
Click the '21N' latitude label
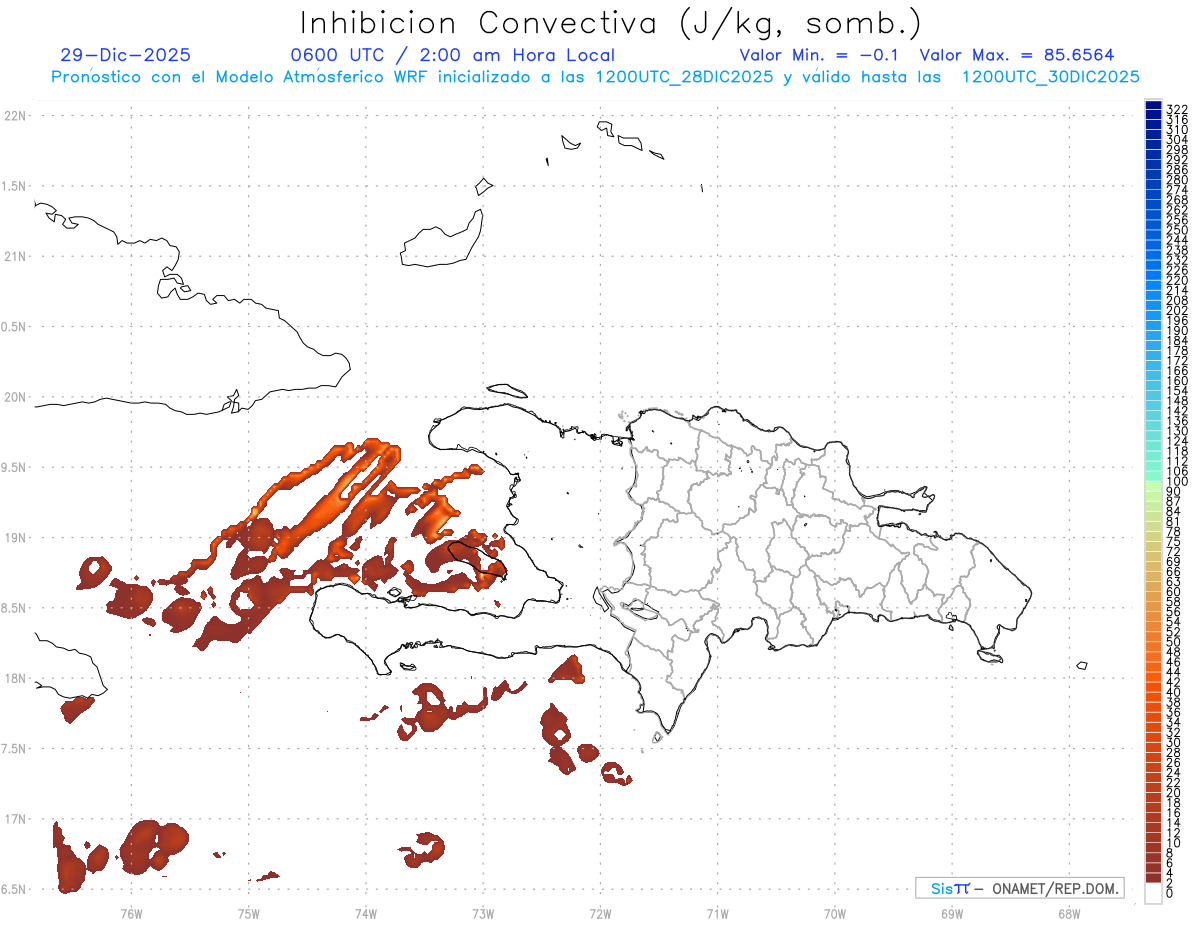pyautogui.click(x=15, y=257)
